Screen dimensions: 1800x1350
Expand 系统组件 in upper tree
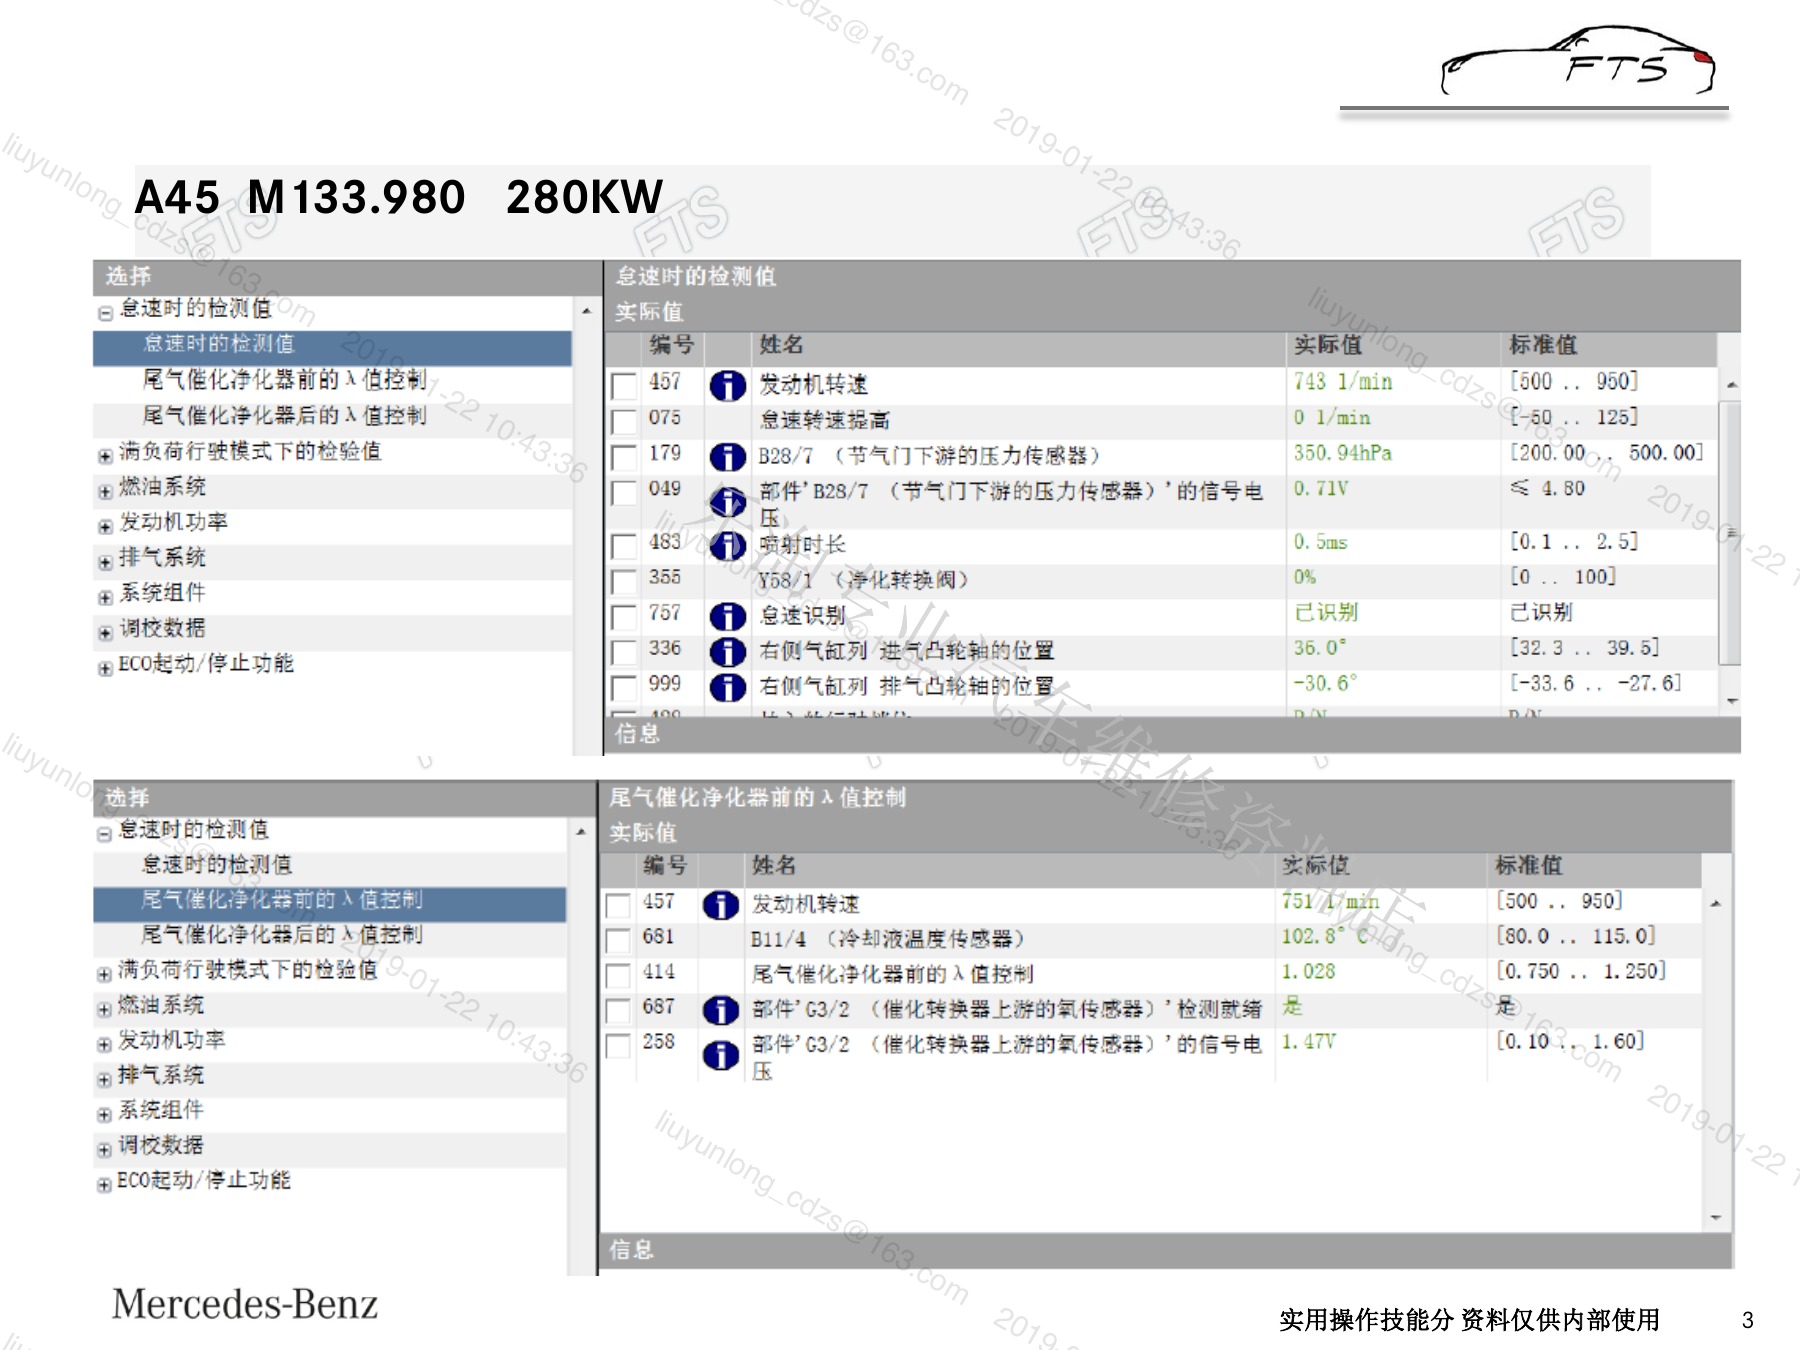tap(105, 597)
